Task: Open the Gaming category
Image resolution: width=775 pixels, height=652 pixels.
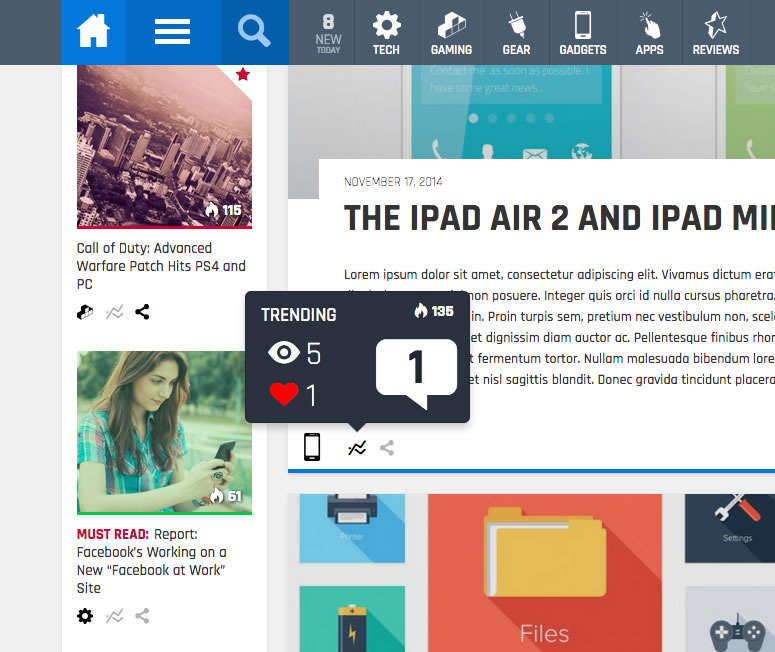Action: click(x=451, y=33)
